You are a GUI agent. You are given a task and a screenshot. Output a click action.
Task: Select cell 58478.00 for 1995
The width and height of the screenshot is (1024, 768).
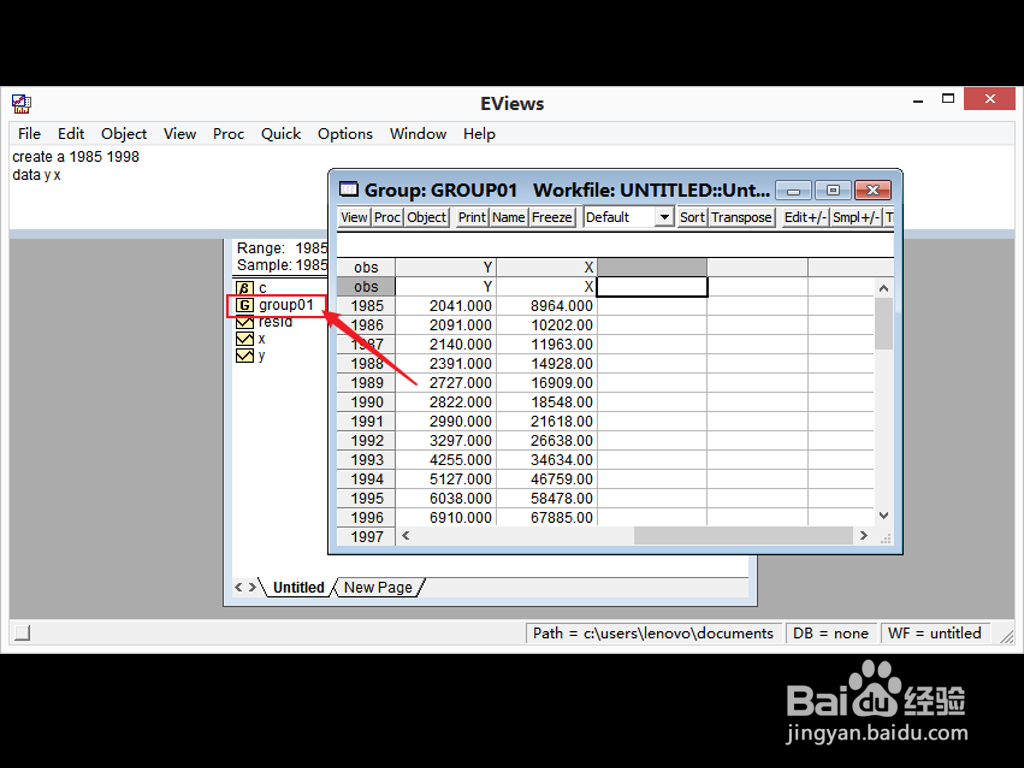[x=547, y=498]
